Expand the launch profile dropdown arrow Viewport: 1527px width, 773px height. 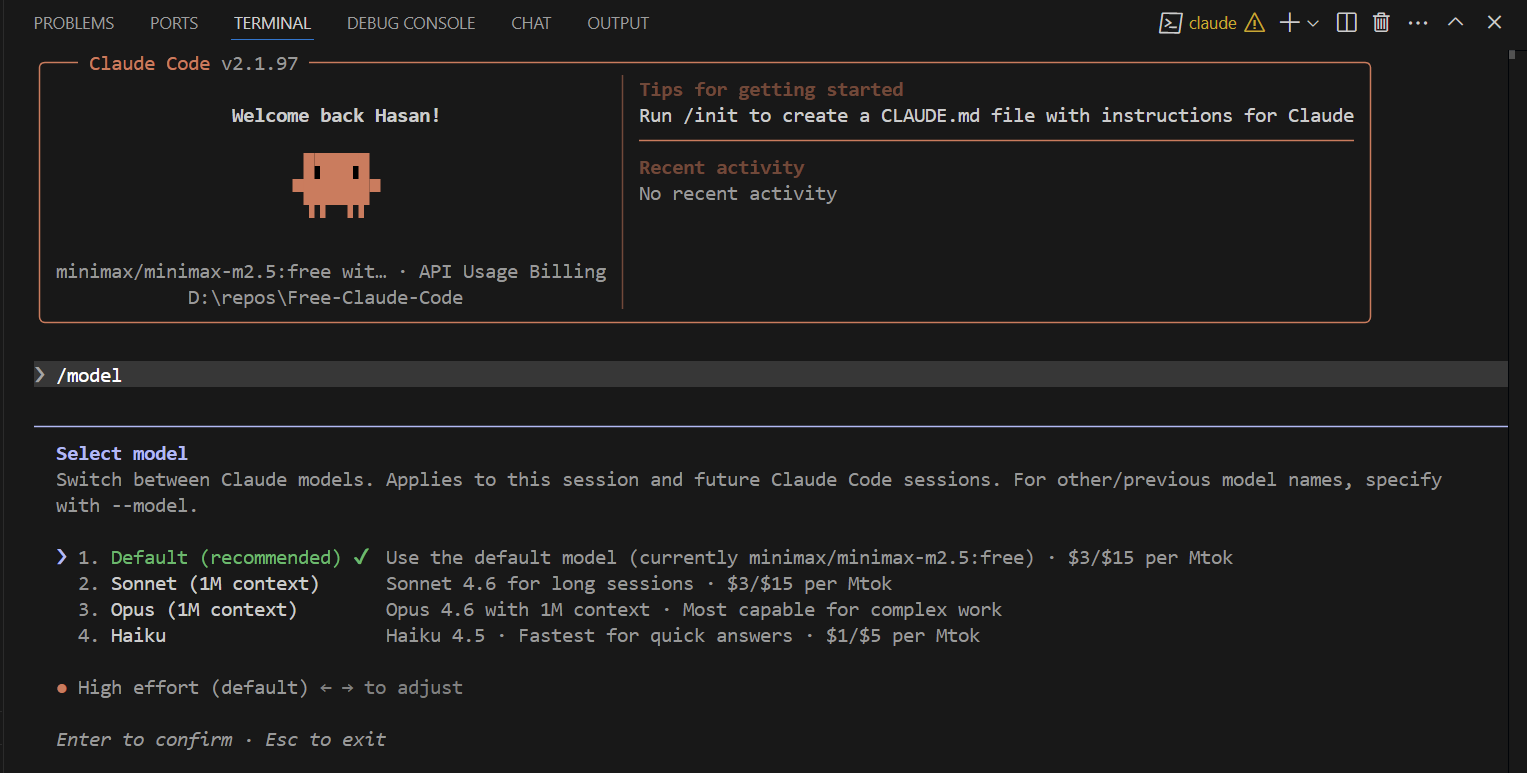click(1313, 23)
